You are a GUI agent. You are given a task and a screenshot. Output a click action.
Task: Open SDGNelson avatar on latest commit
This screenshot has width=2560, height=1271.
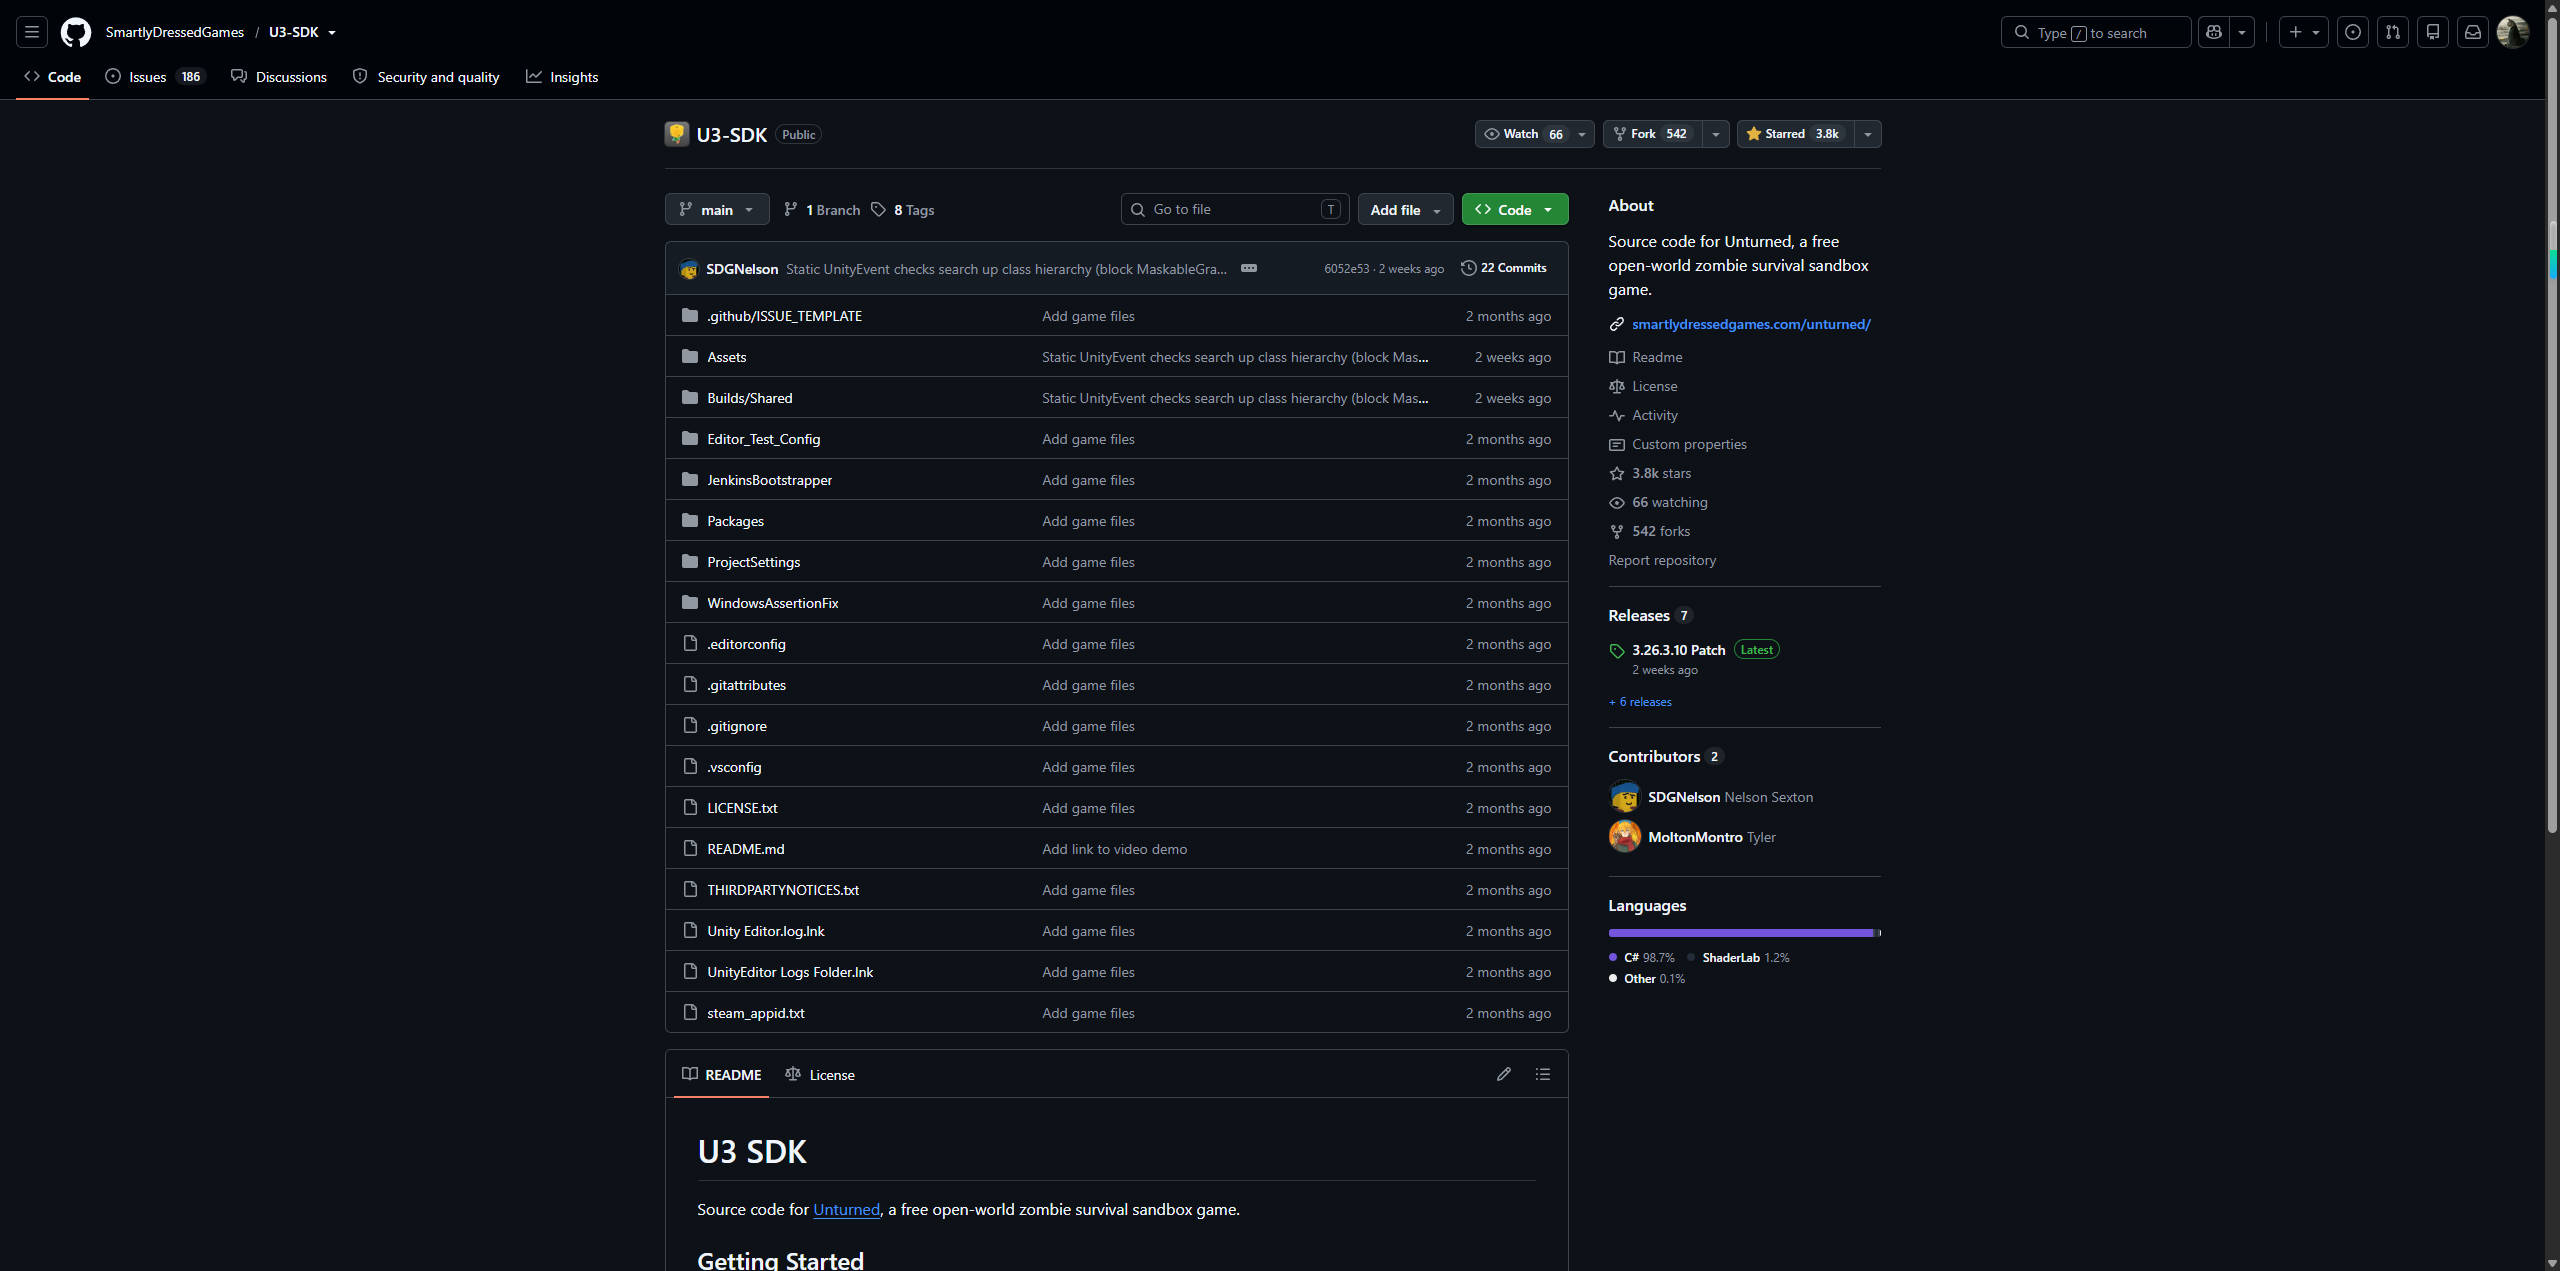pyautogui.click(x=689, y=269)
